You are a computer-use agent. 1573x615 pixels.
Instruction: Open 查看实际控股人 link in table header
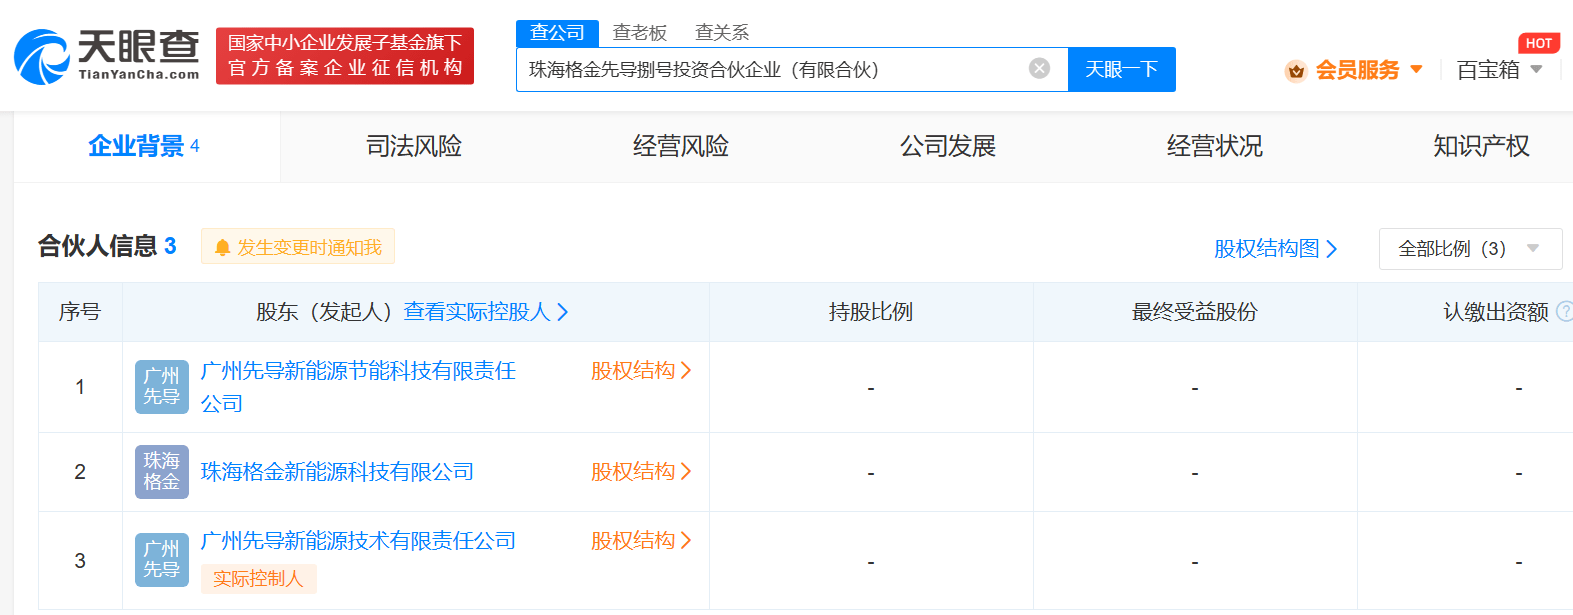click(486, 312)
